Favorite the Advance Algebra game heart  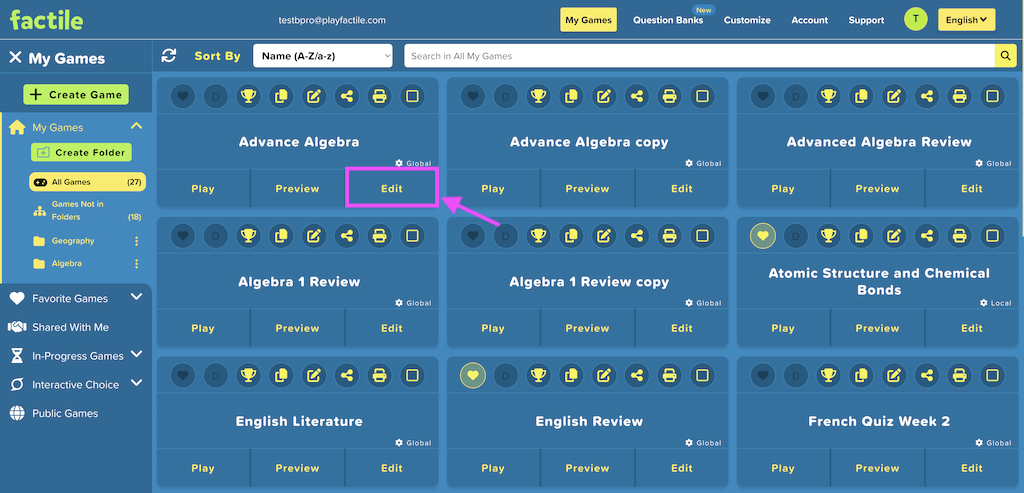pos(183,96)
